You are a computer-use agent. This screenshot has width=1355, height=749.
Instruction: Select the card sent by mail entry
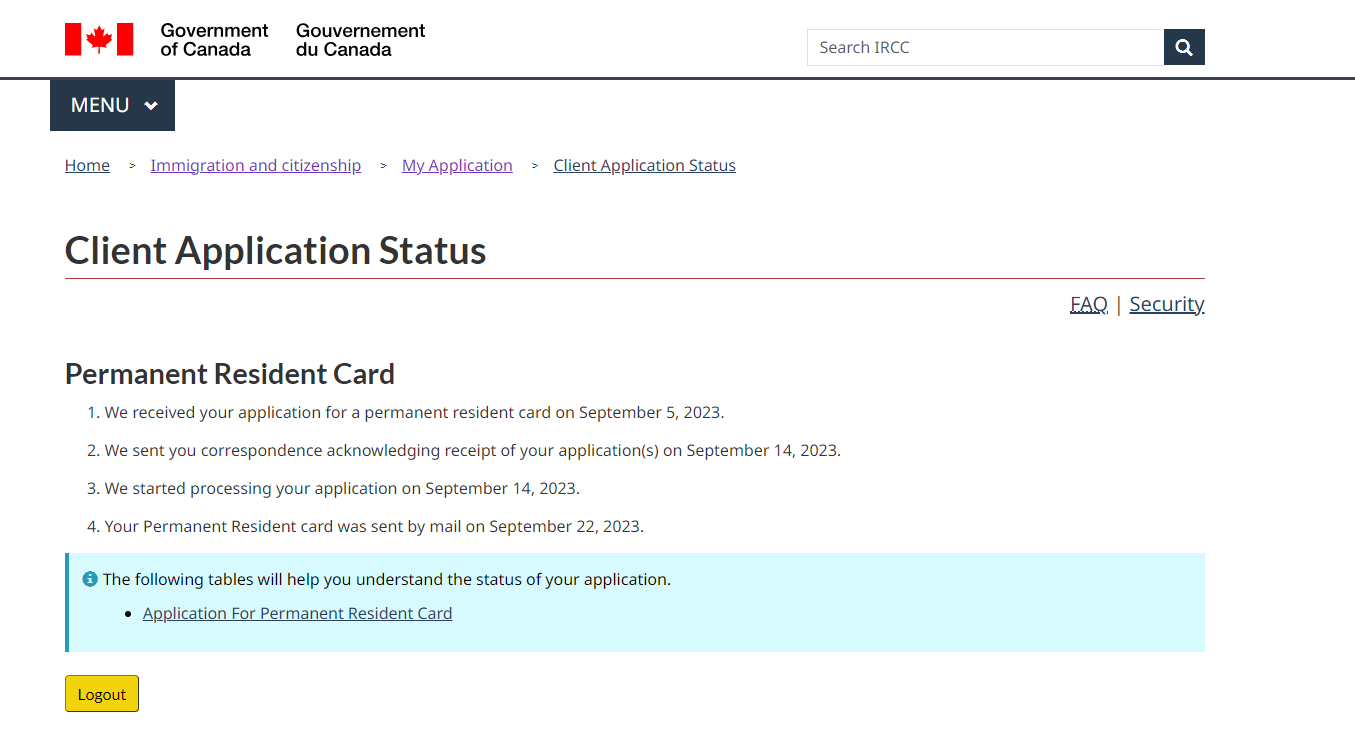(373, 526)
